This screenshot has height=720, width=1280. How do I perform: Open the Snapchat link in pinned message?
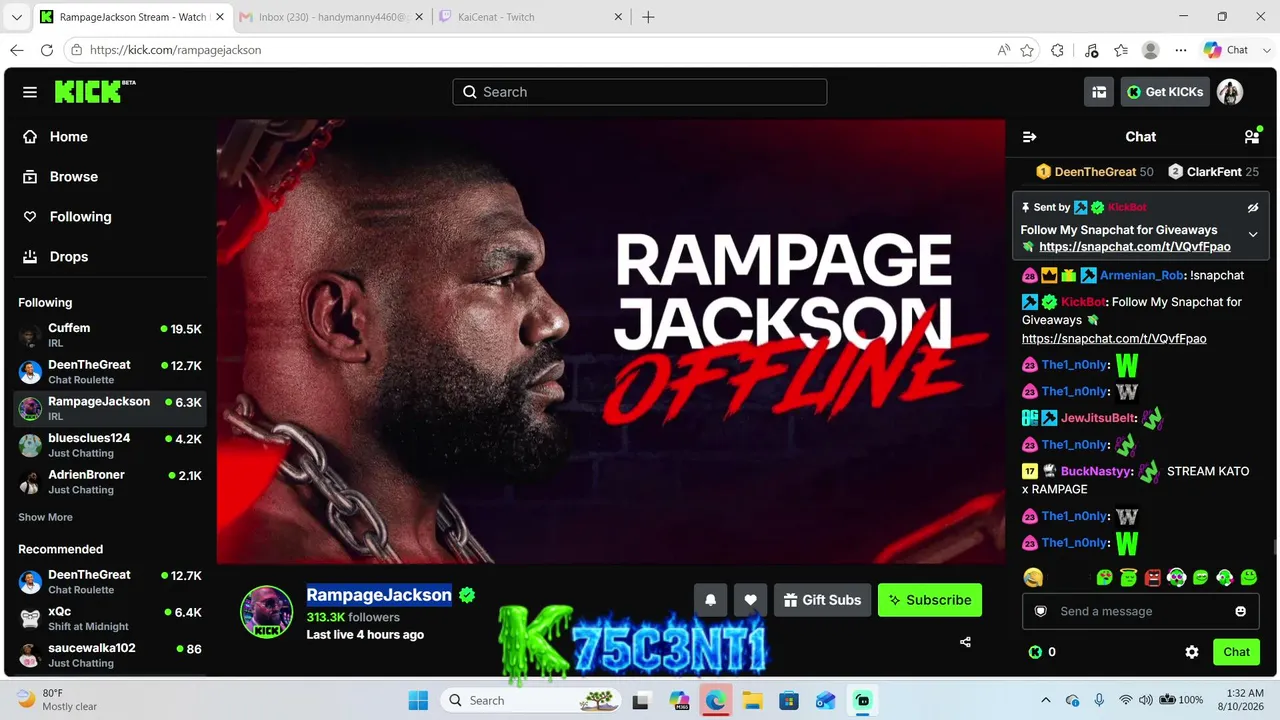1135,247
